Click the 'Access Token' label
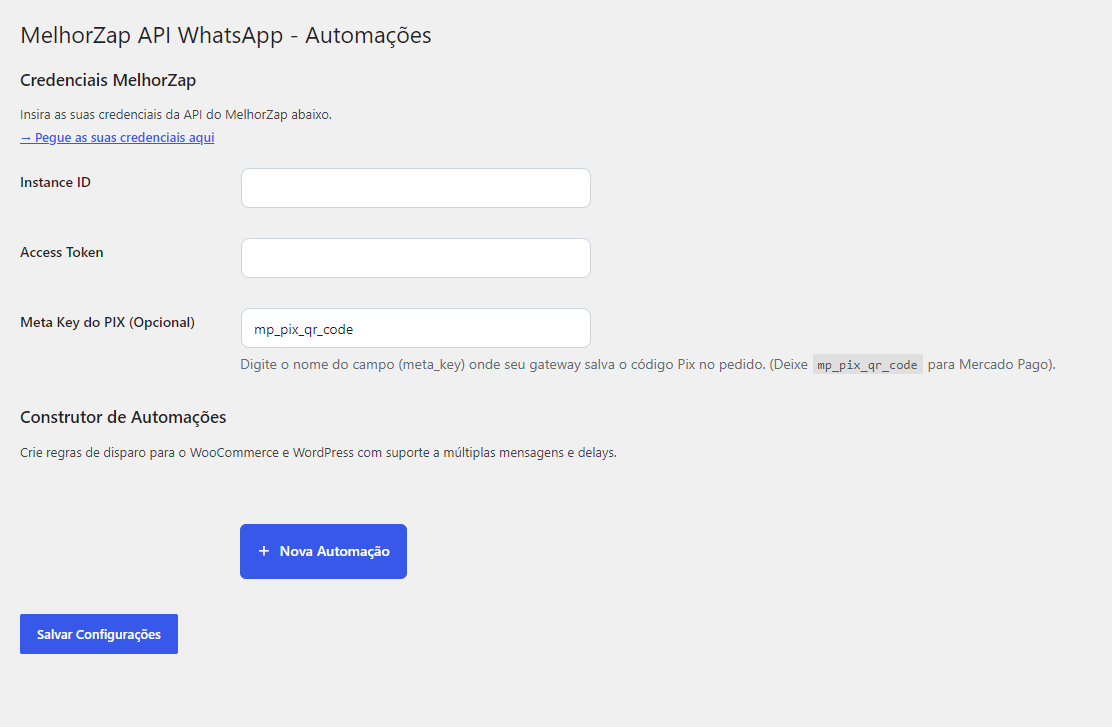 [x=62, y=252]
